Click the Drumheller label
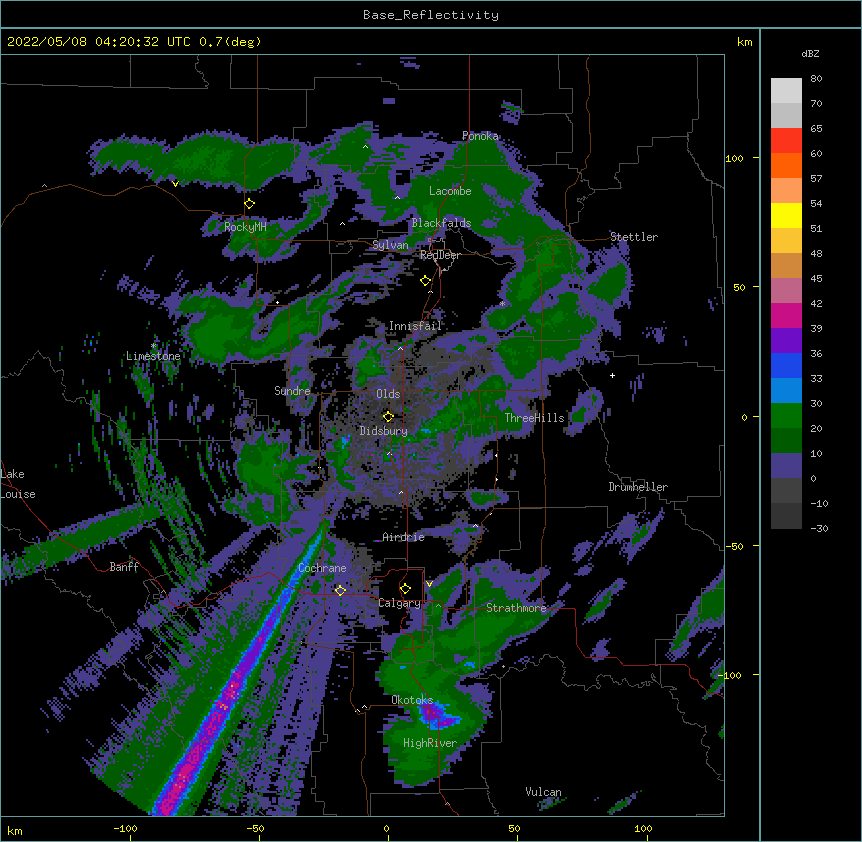862x842 pixels. [x=638, y=487]
